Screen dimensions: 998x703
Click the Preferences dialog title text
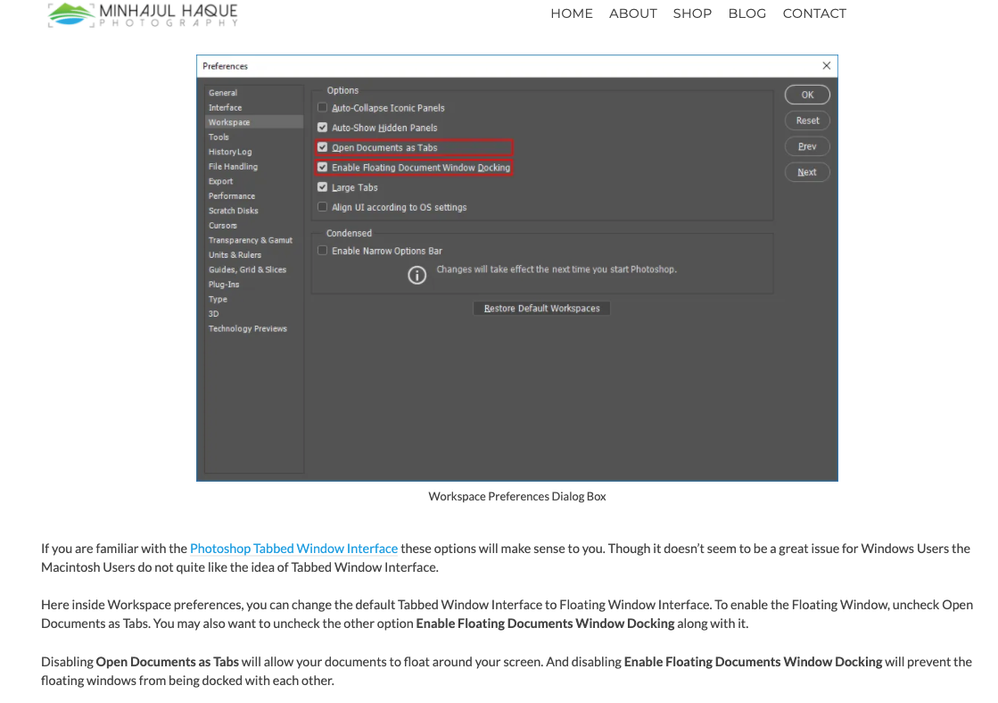pyautogui.click(x=225, y=66)
